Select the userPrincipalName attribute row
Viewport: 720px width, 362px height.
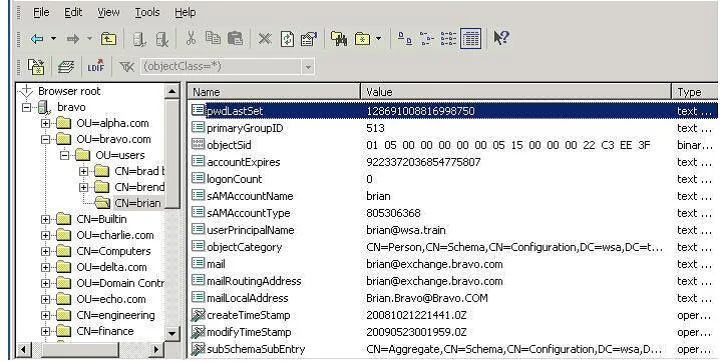pos(453,230)
